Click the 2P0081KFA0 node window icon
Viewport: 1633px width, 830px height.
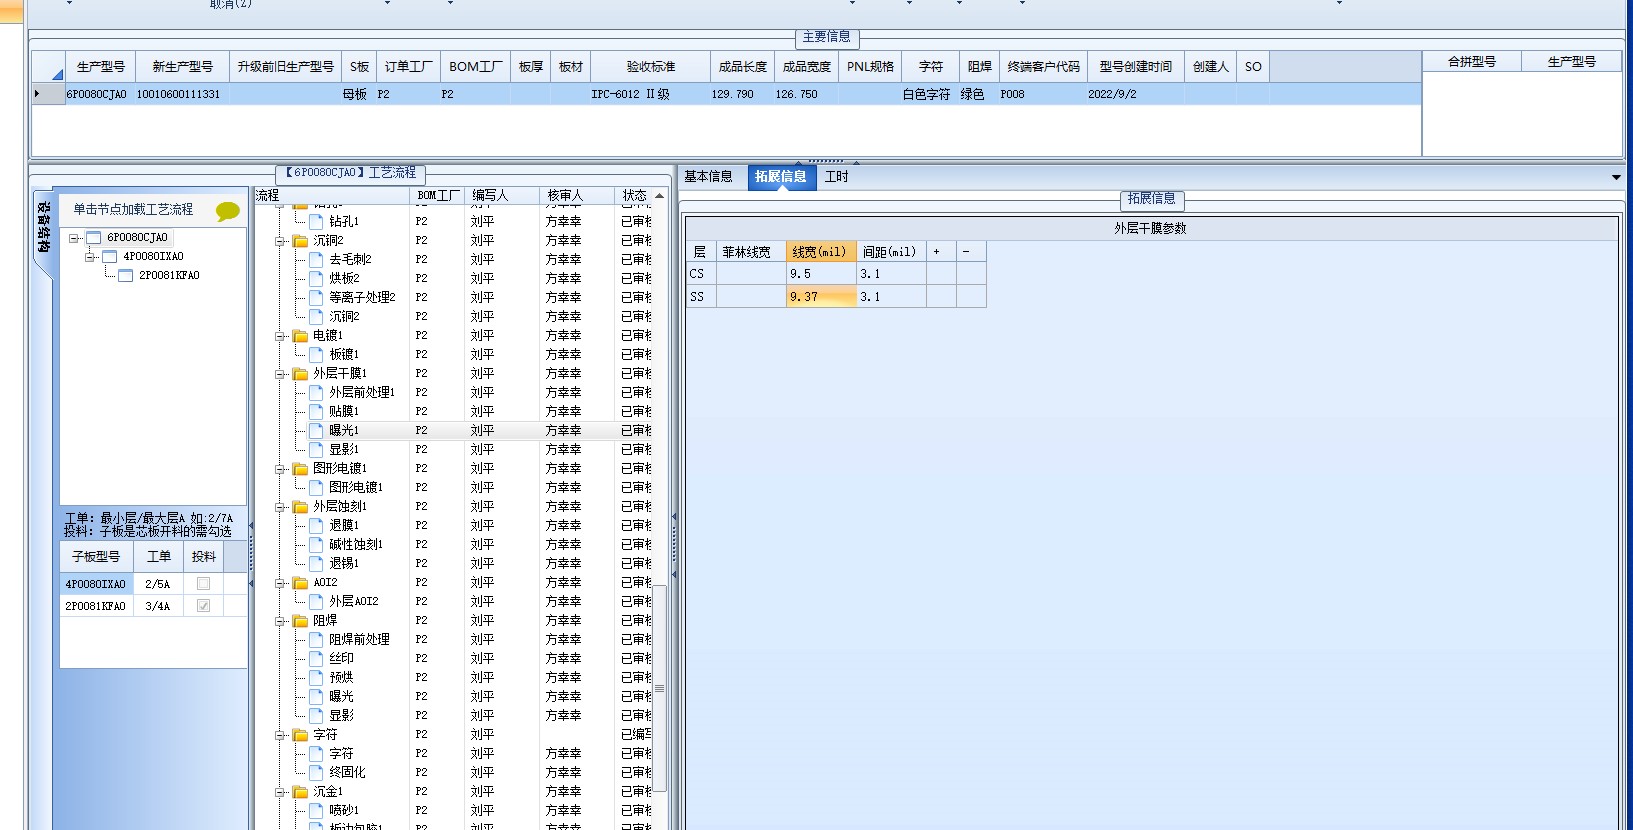click(126, 276)
